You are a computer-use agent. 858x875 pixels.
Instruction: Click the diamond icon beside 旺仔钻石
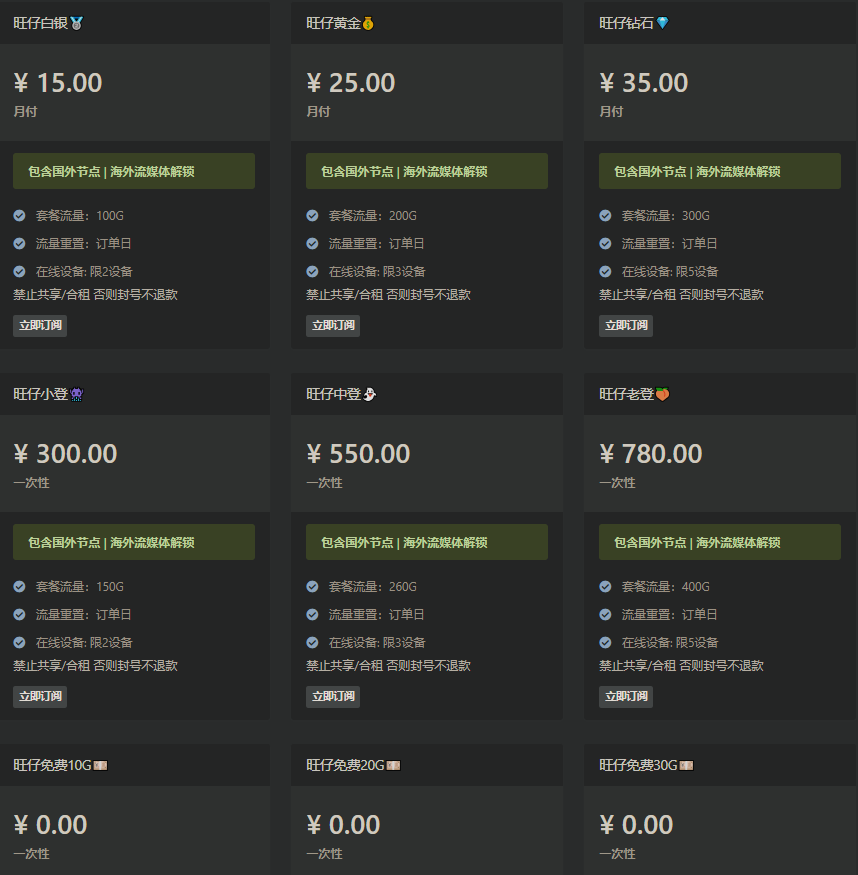[x=662, y=23]
